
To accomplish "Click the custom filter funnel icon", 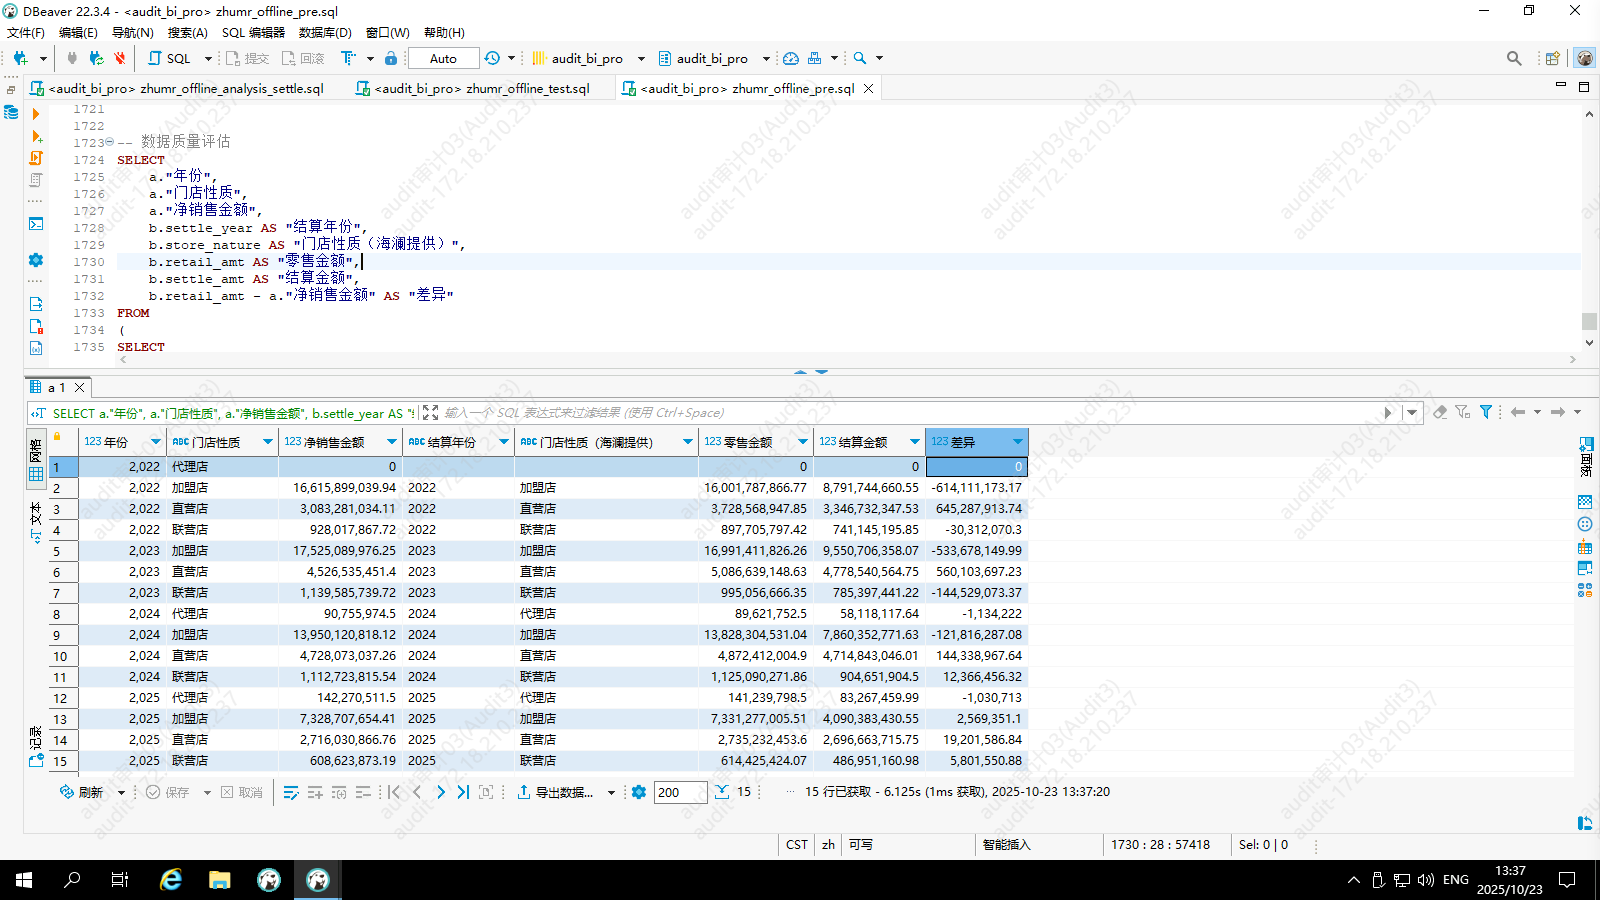I will 1486,412.
